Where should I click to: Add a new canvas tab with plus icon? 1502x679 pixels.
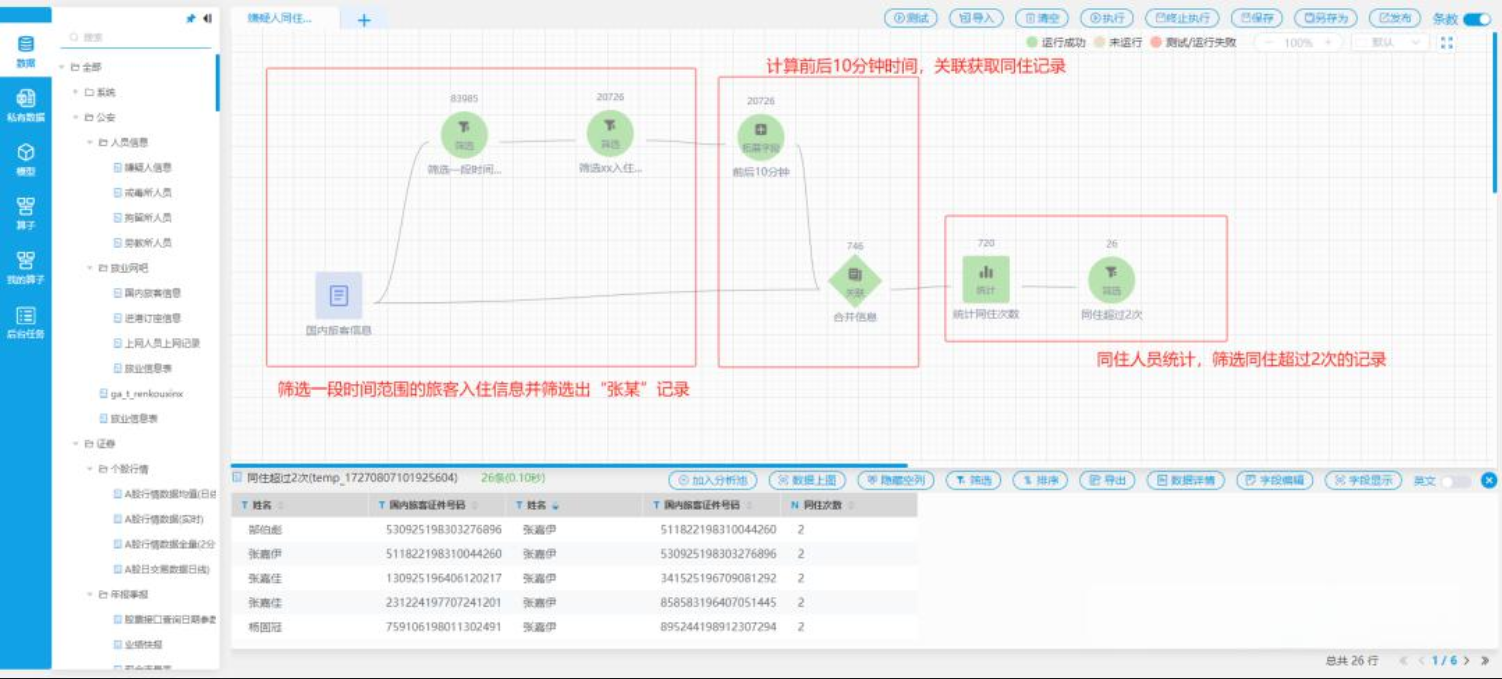pos(364,19)
